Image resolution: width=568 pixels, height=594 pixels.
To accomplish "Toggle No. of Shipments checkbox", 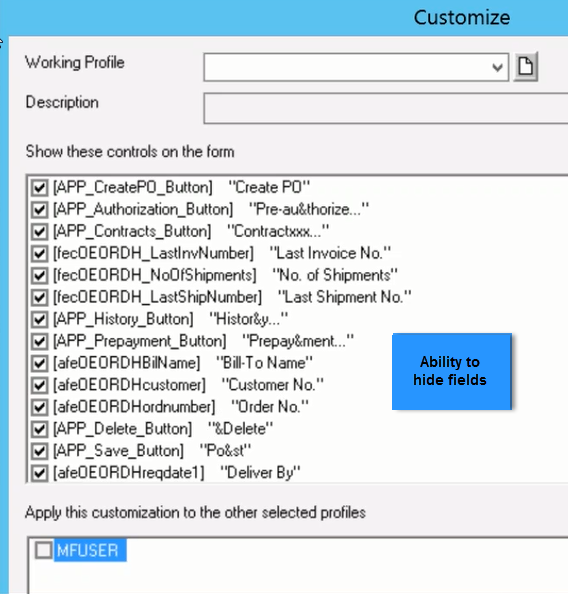I will pyautogui.click(x=40, y=275).
